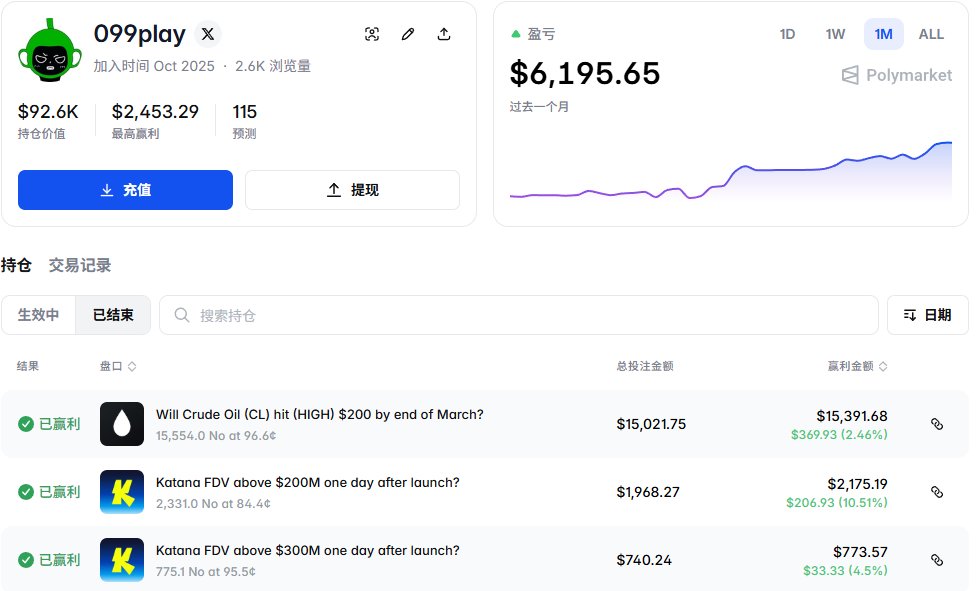Click the scan QR code icon
980x591 pixels.
[372, 34]
